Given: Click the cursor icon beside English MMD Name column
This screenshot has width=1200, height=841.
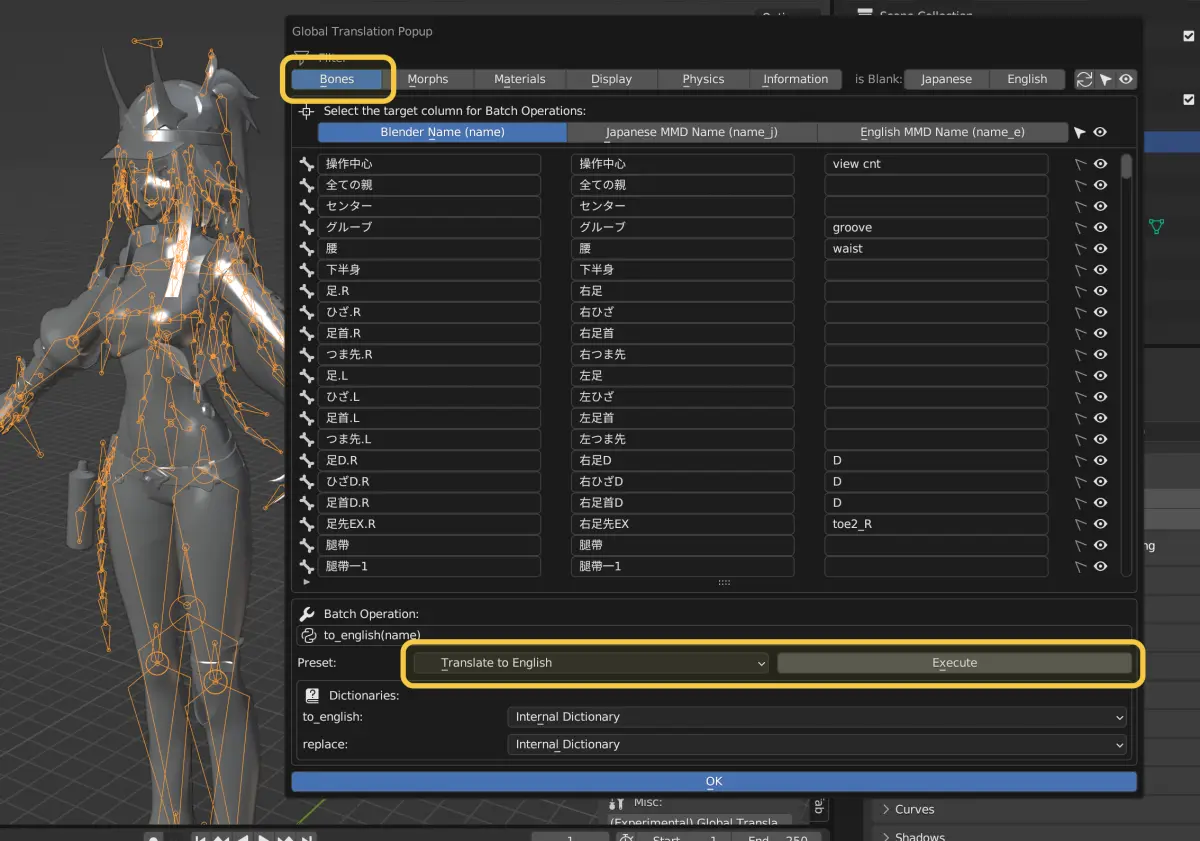Looking at the screenshot, I should click(1079, 132).
